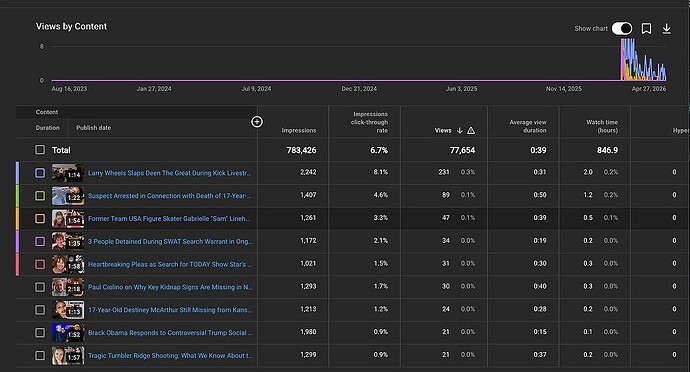Check the Larry Wheels video checkbox

[40, 173]
